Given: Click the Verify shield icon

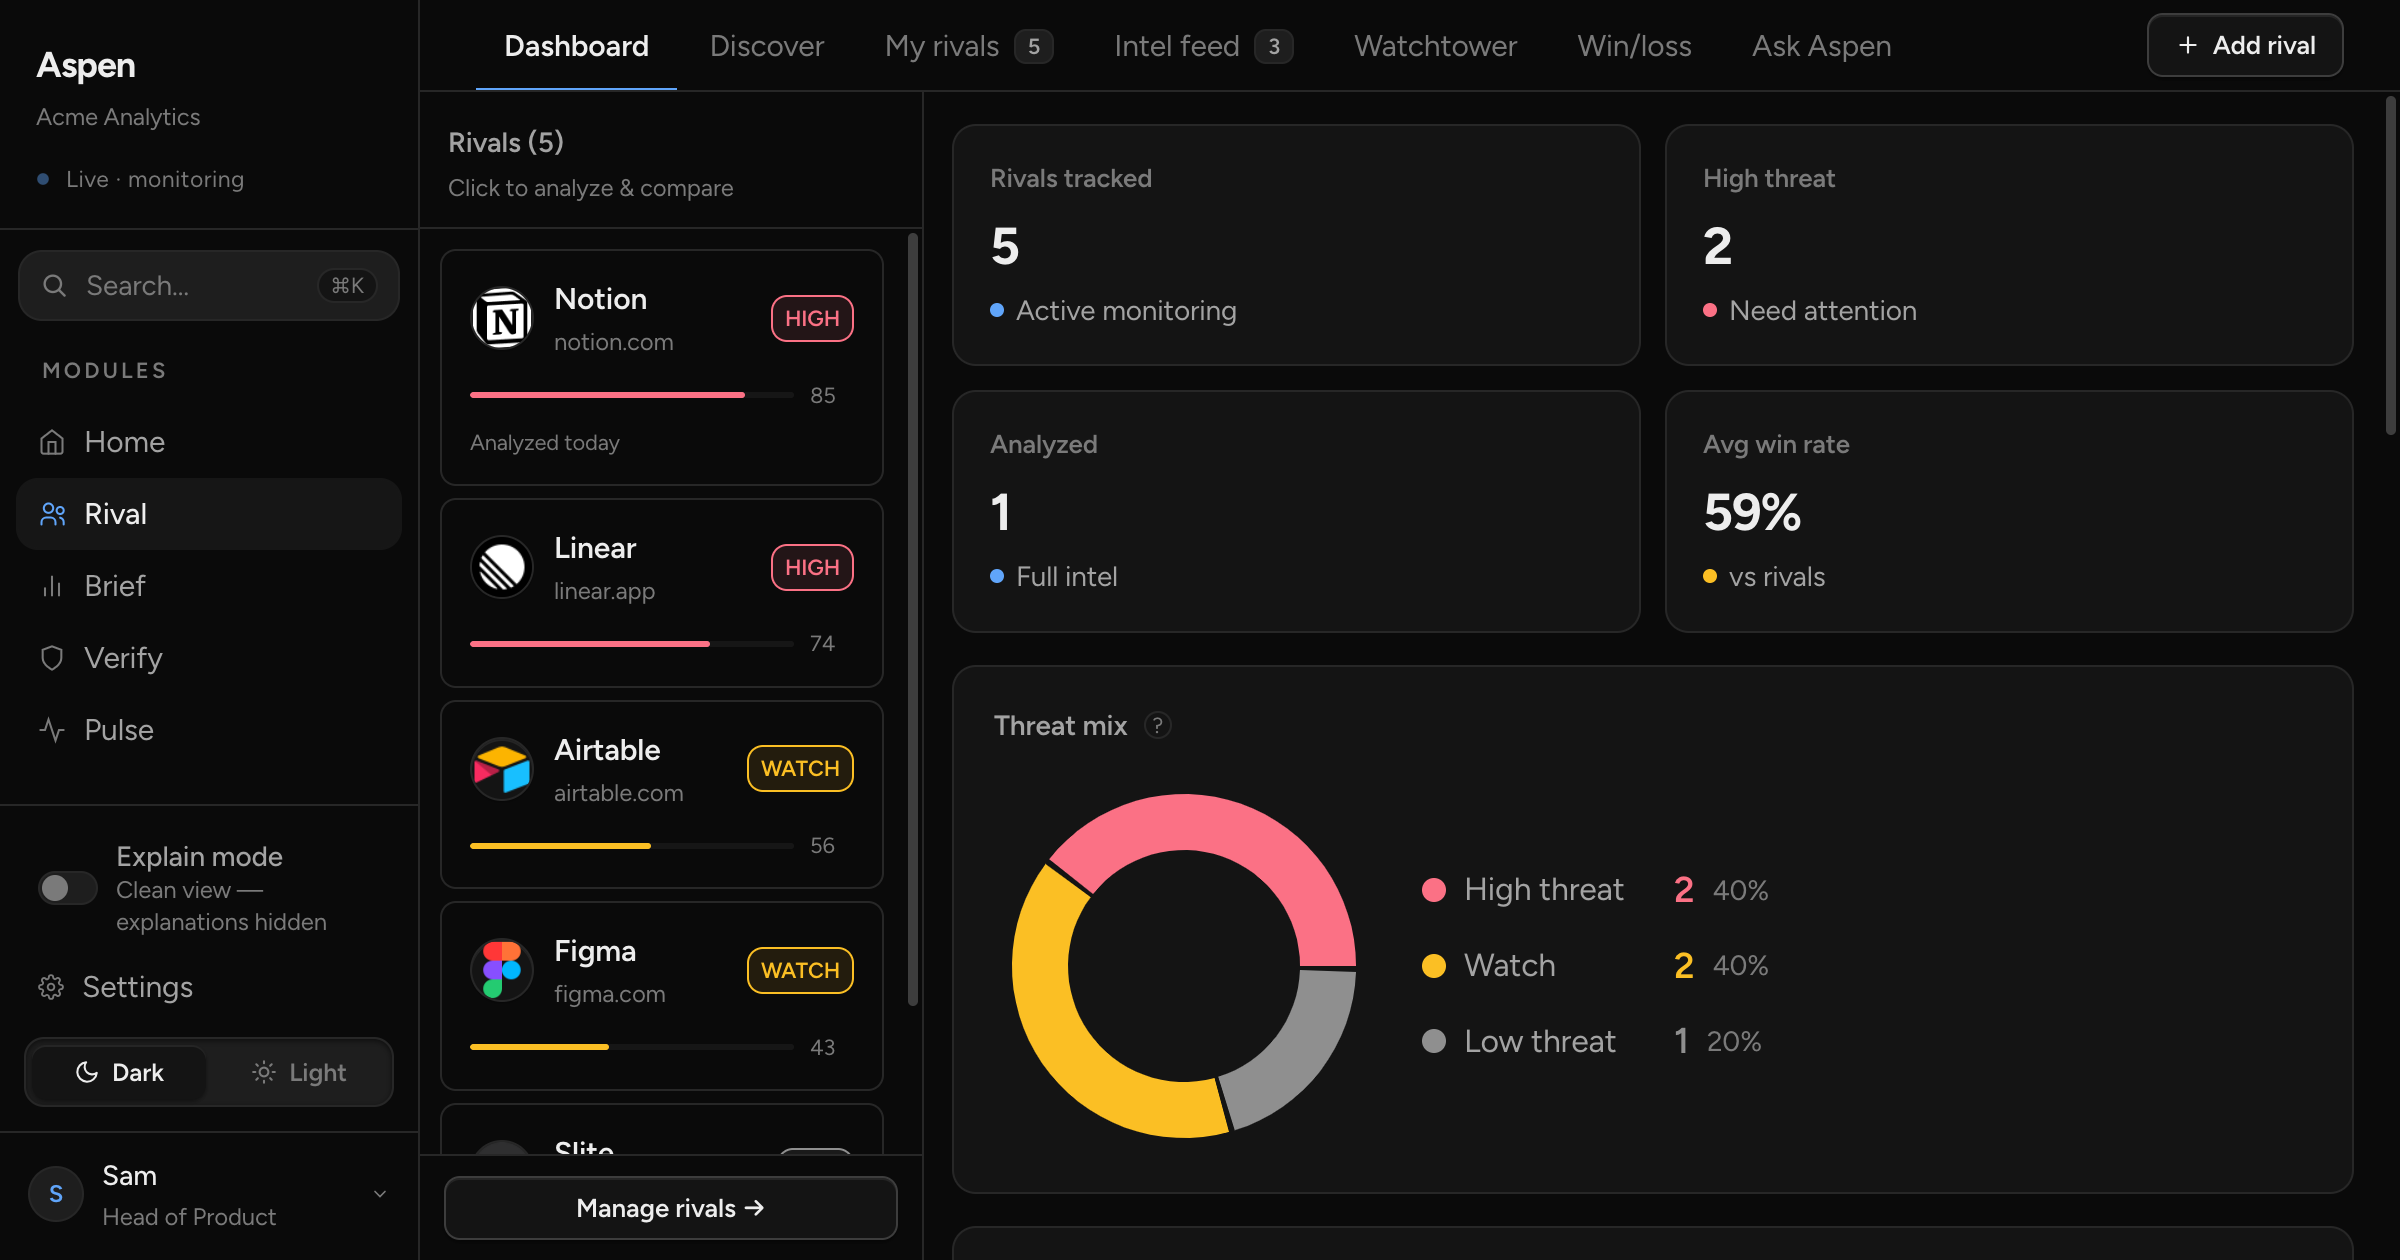Looking at the screenshot, I should [52, 658].
